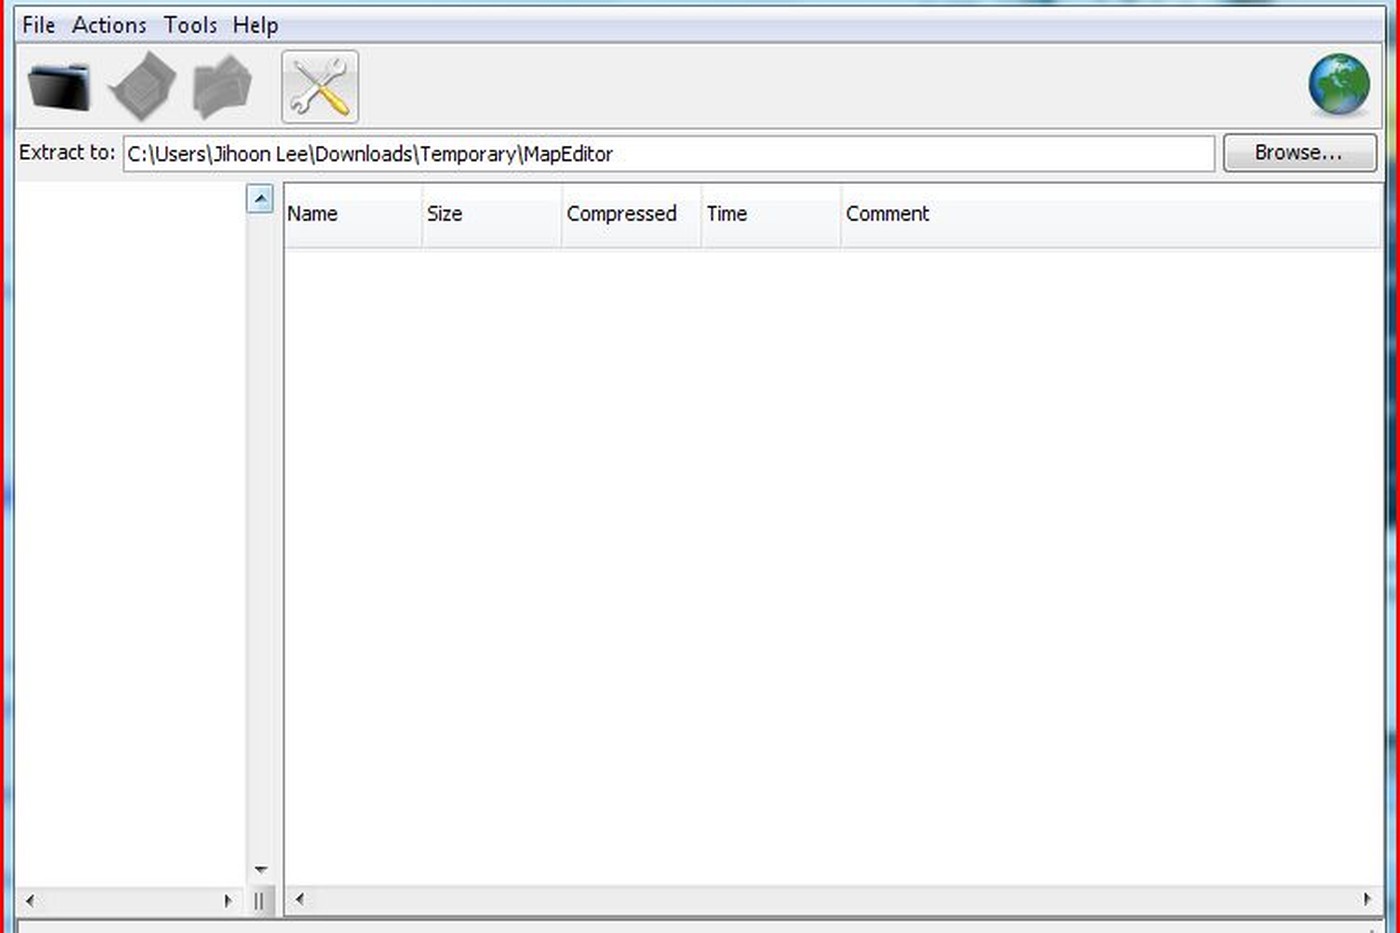Open the Actions menu
The width and height of the screenshot is (1400, 933).
click(x=109, y=25)
